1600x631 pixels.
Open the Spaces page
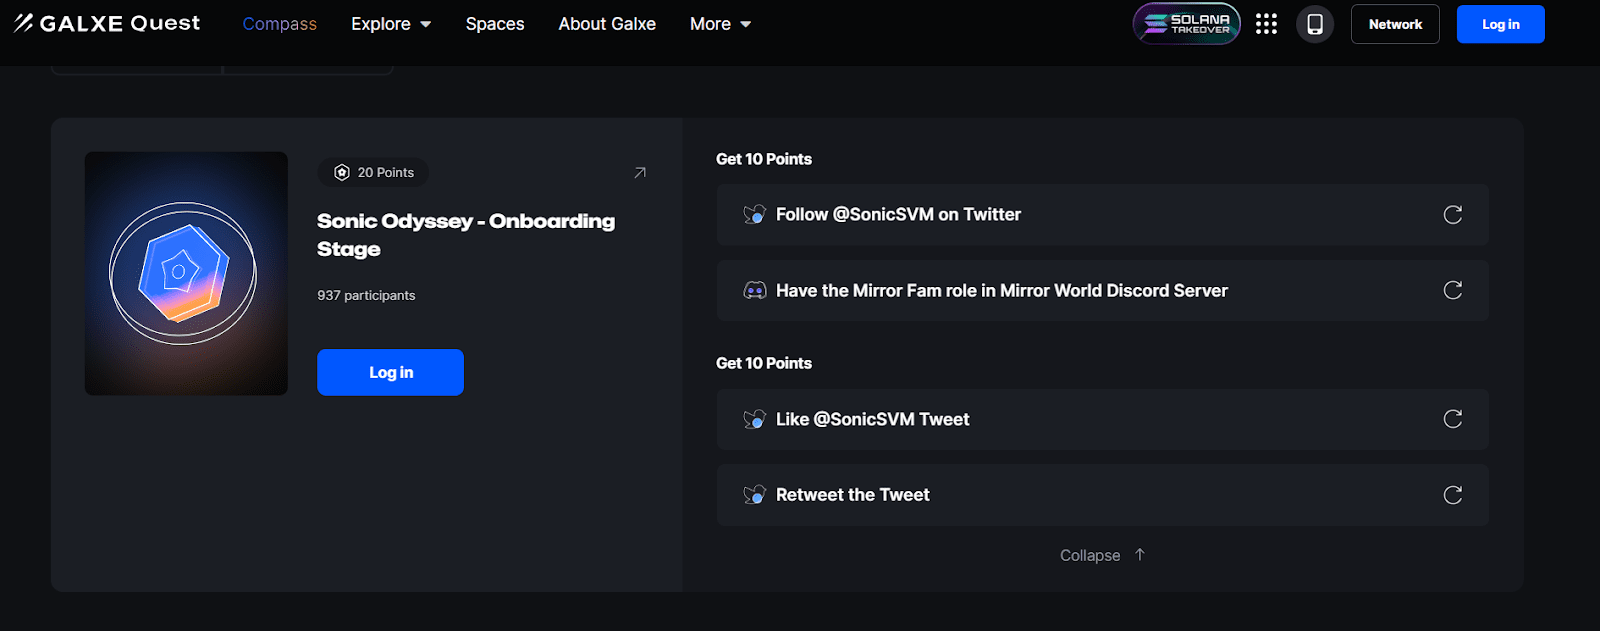coord(495,24)
